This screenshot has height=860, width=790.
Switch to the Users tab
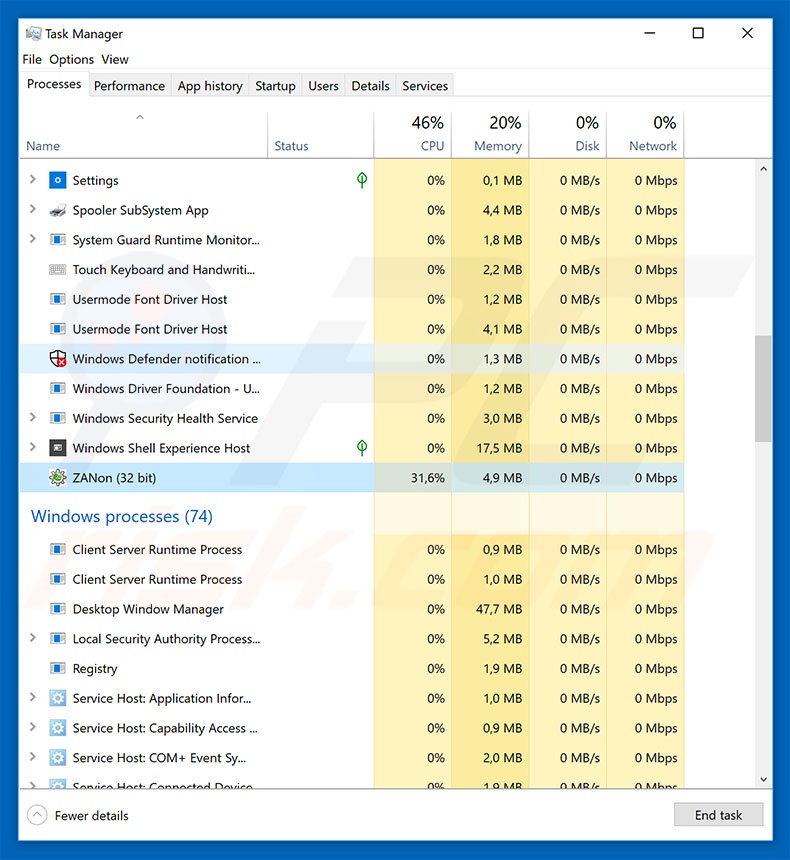click(323, 86)
